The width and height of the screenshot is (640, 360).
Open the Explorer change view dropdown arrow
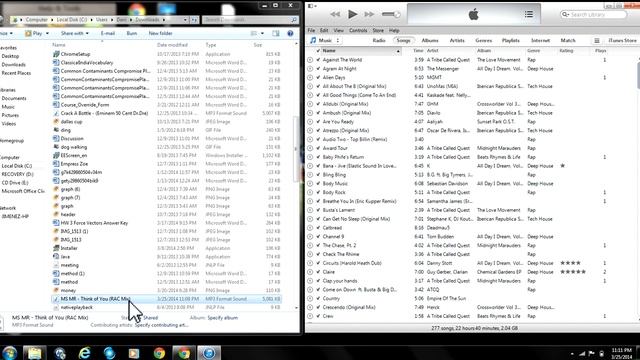tap(262, 33)
